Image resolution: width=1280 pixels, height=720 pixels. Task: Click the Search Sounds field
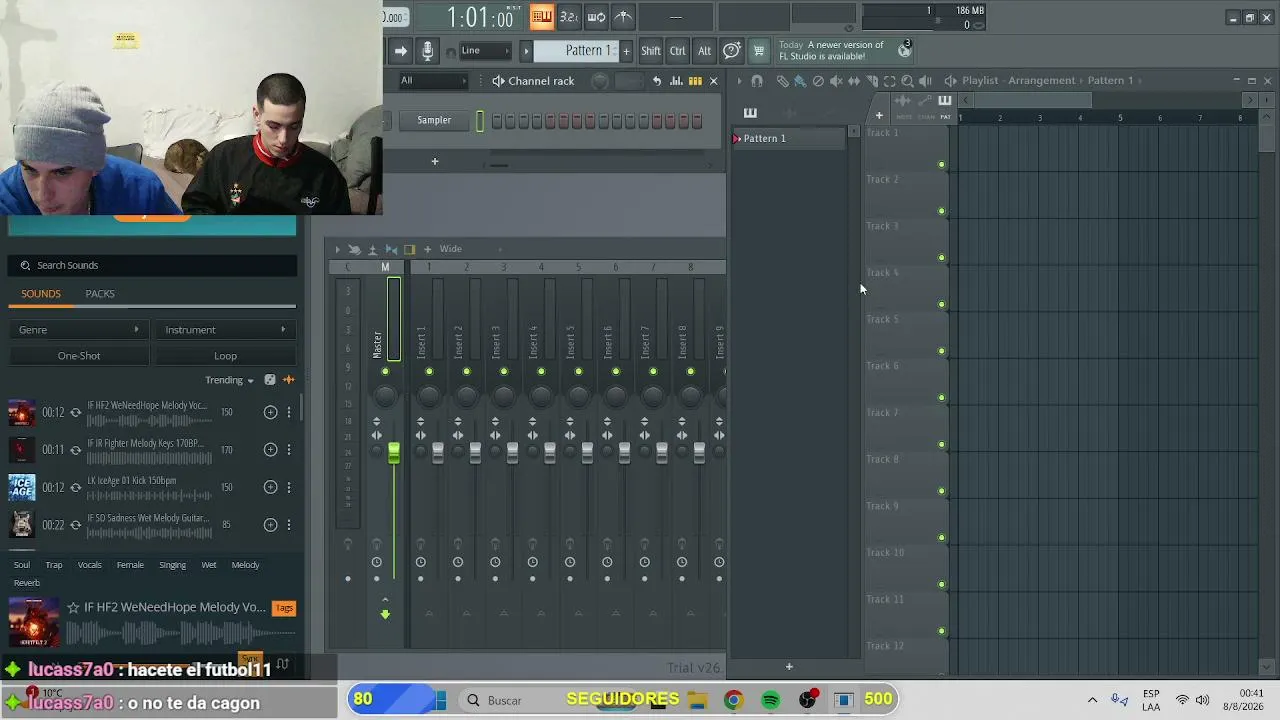153,265
